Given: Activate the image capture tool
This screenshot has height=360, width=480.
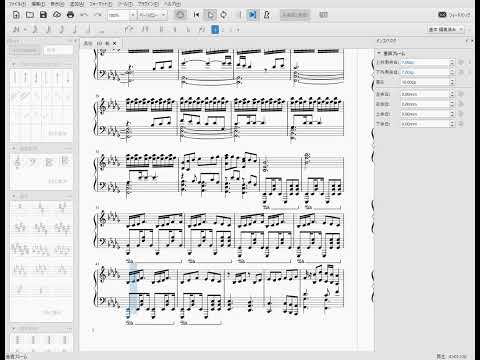Looking at the screenshot, I should click(323, 15).
